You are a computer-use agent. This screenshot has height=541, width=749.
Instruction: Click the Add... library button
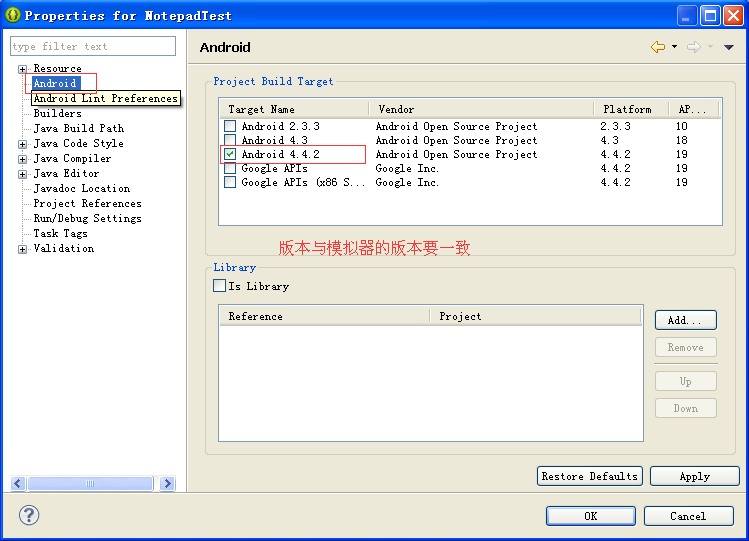coord(685,320)
